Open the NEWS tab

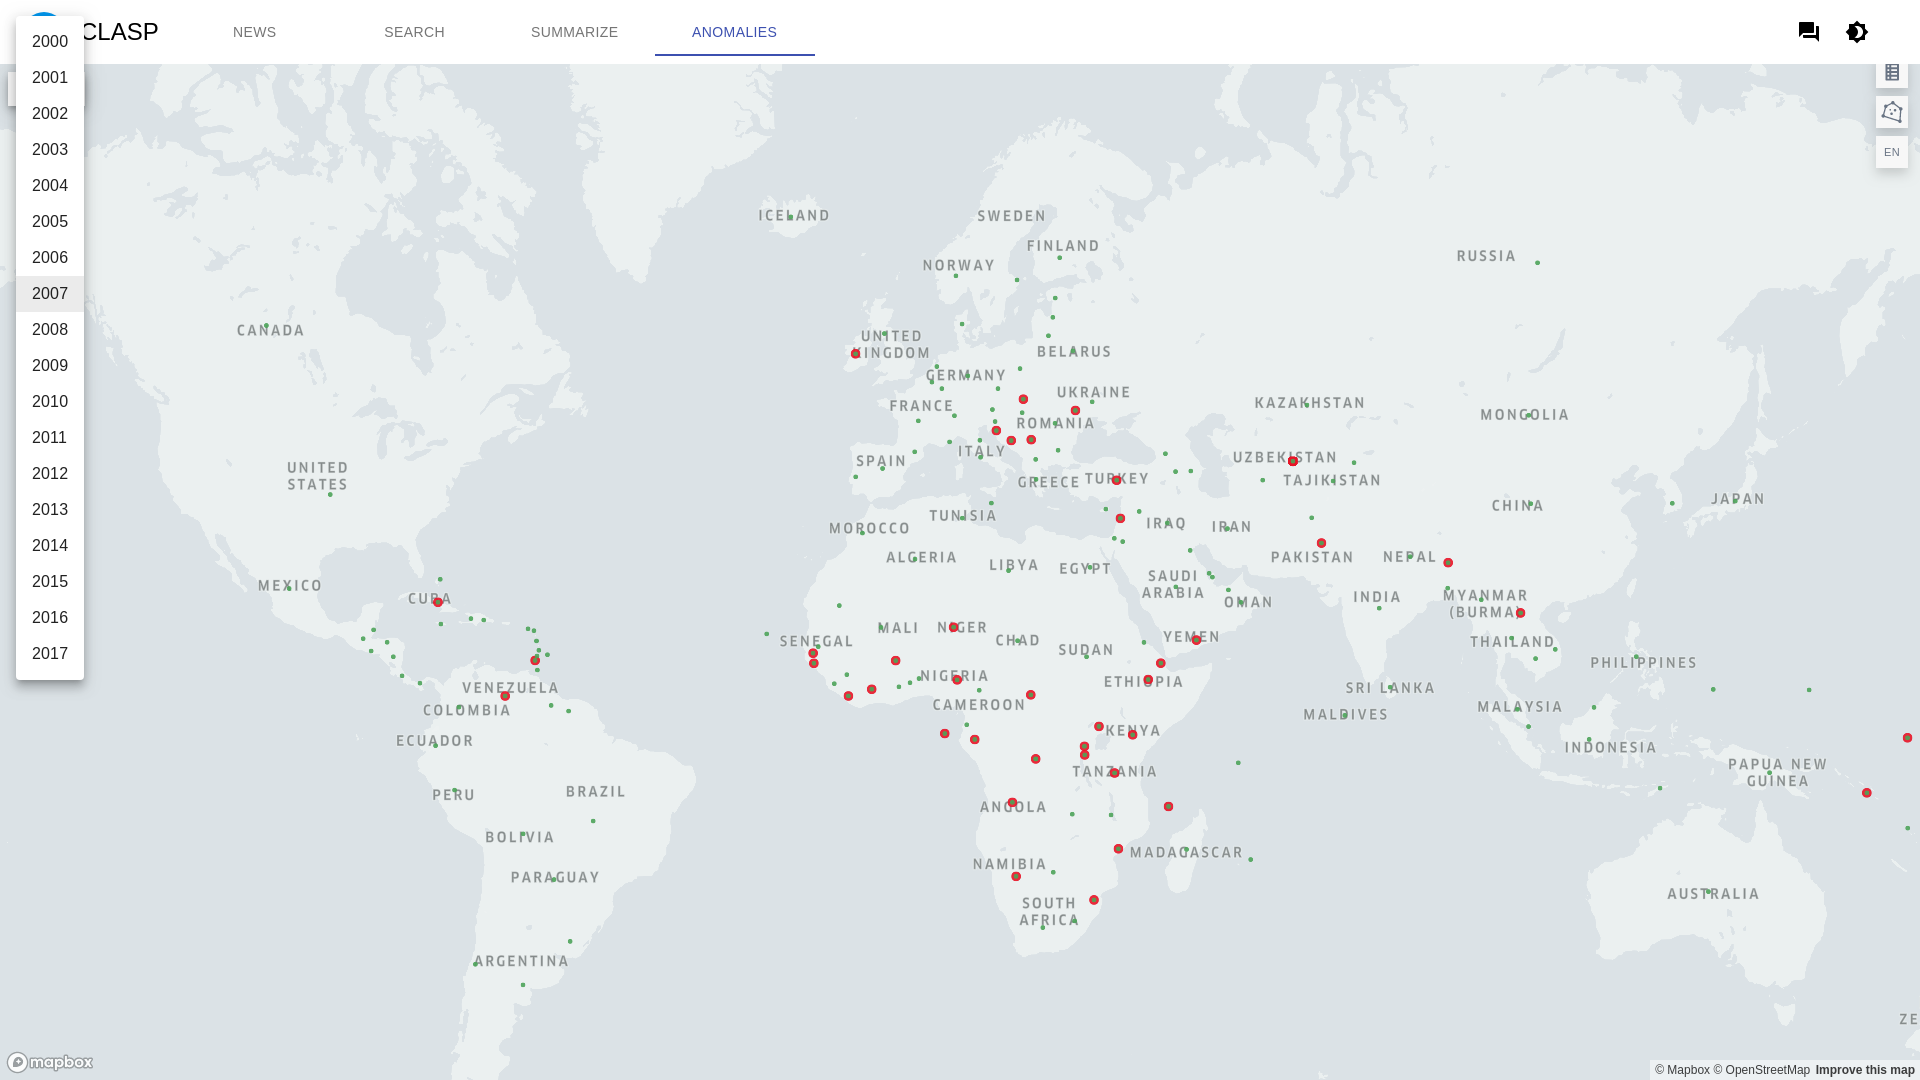[x=254, y=32]
